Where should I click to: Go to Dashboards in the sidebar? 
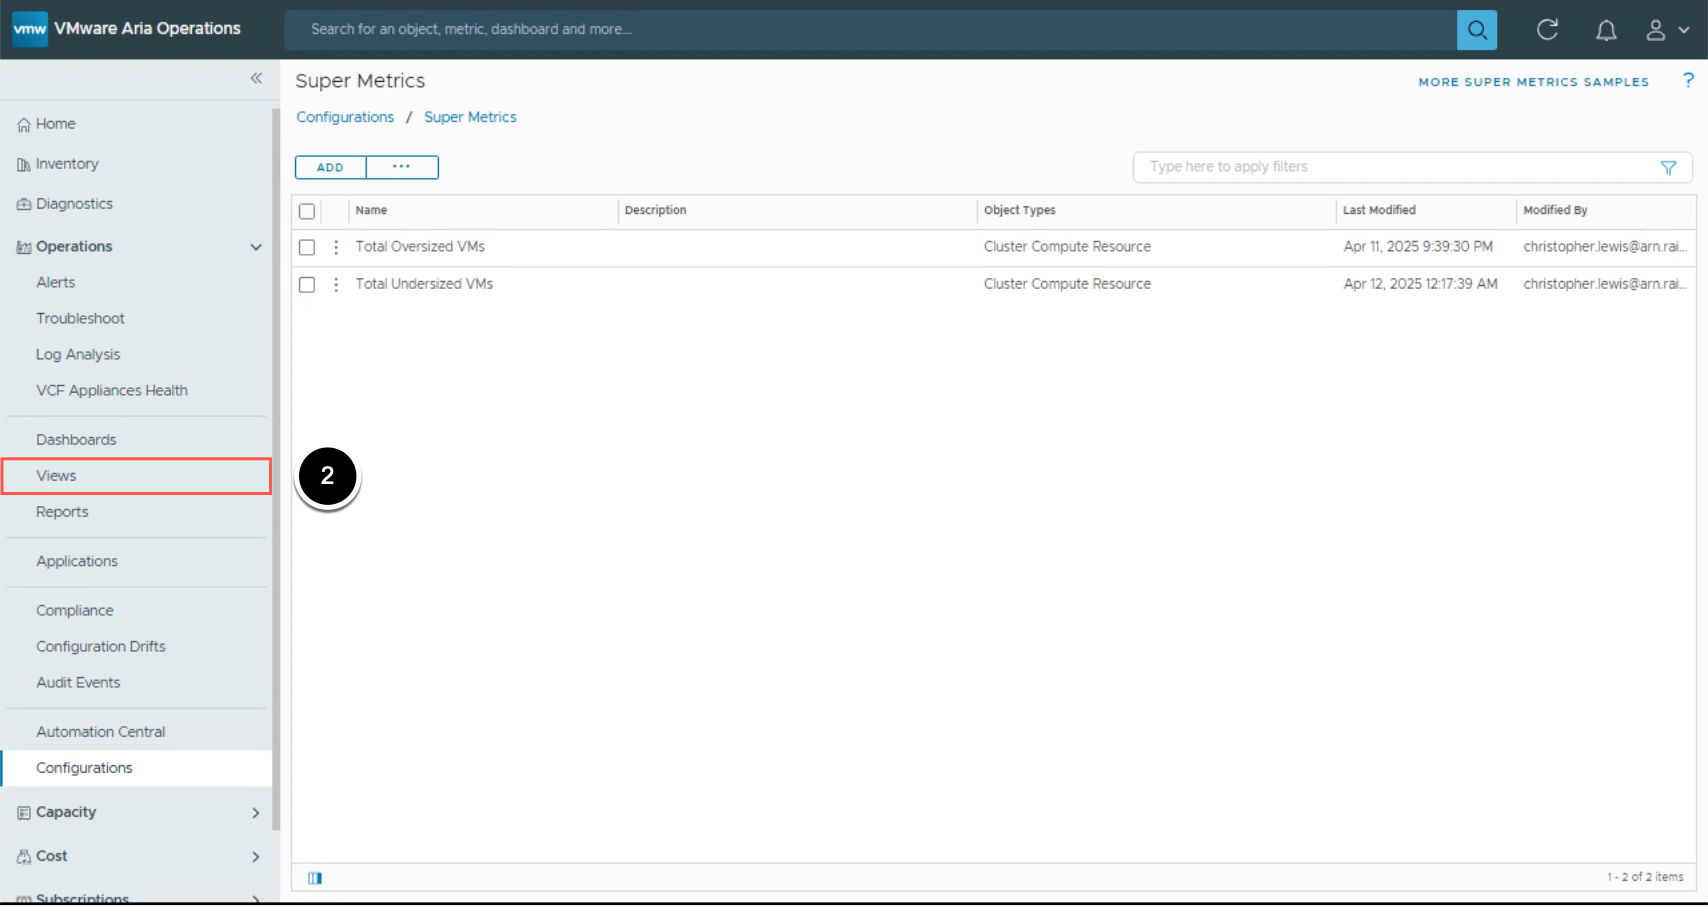point(76,440)
